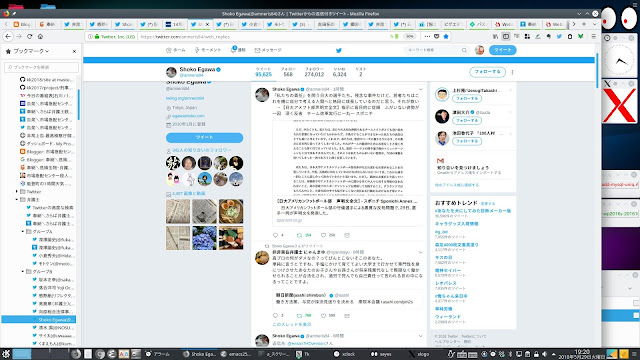Viewport: 640px width, 360px height.
Task: Collapse the 'グループA' bookmark folder
Action: [x=22, y=231]
